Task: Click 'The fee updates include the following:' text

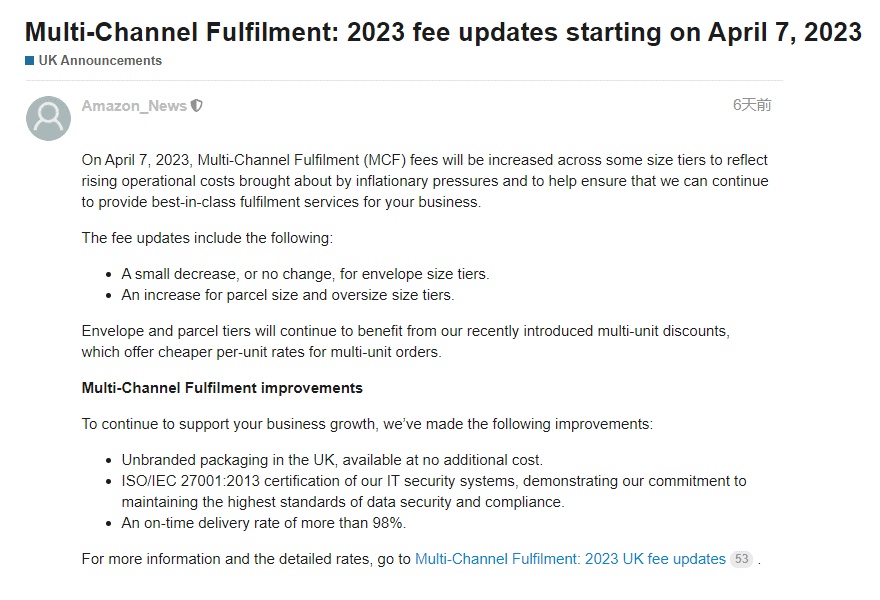Action: pyautogui.click(x=207, y=238)
